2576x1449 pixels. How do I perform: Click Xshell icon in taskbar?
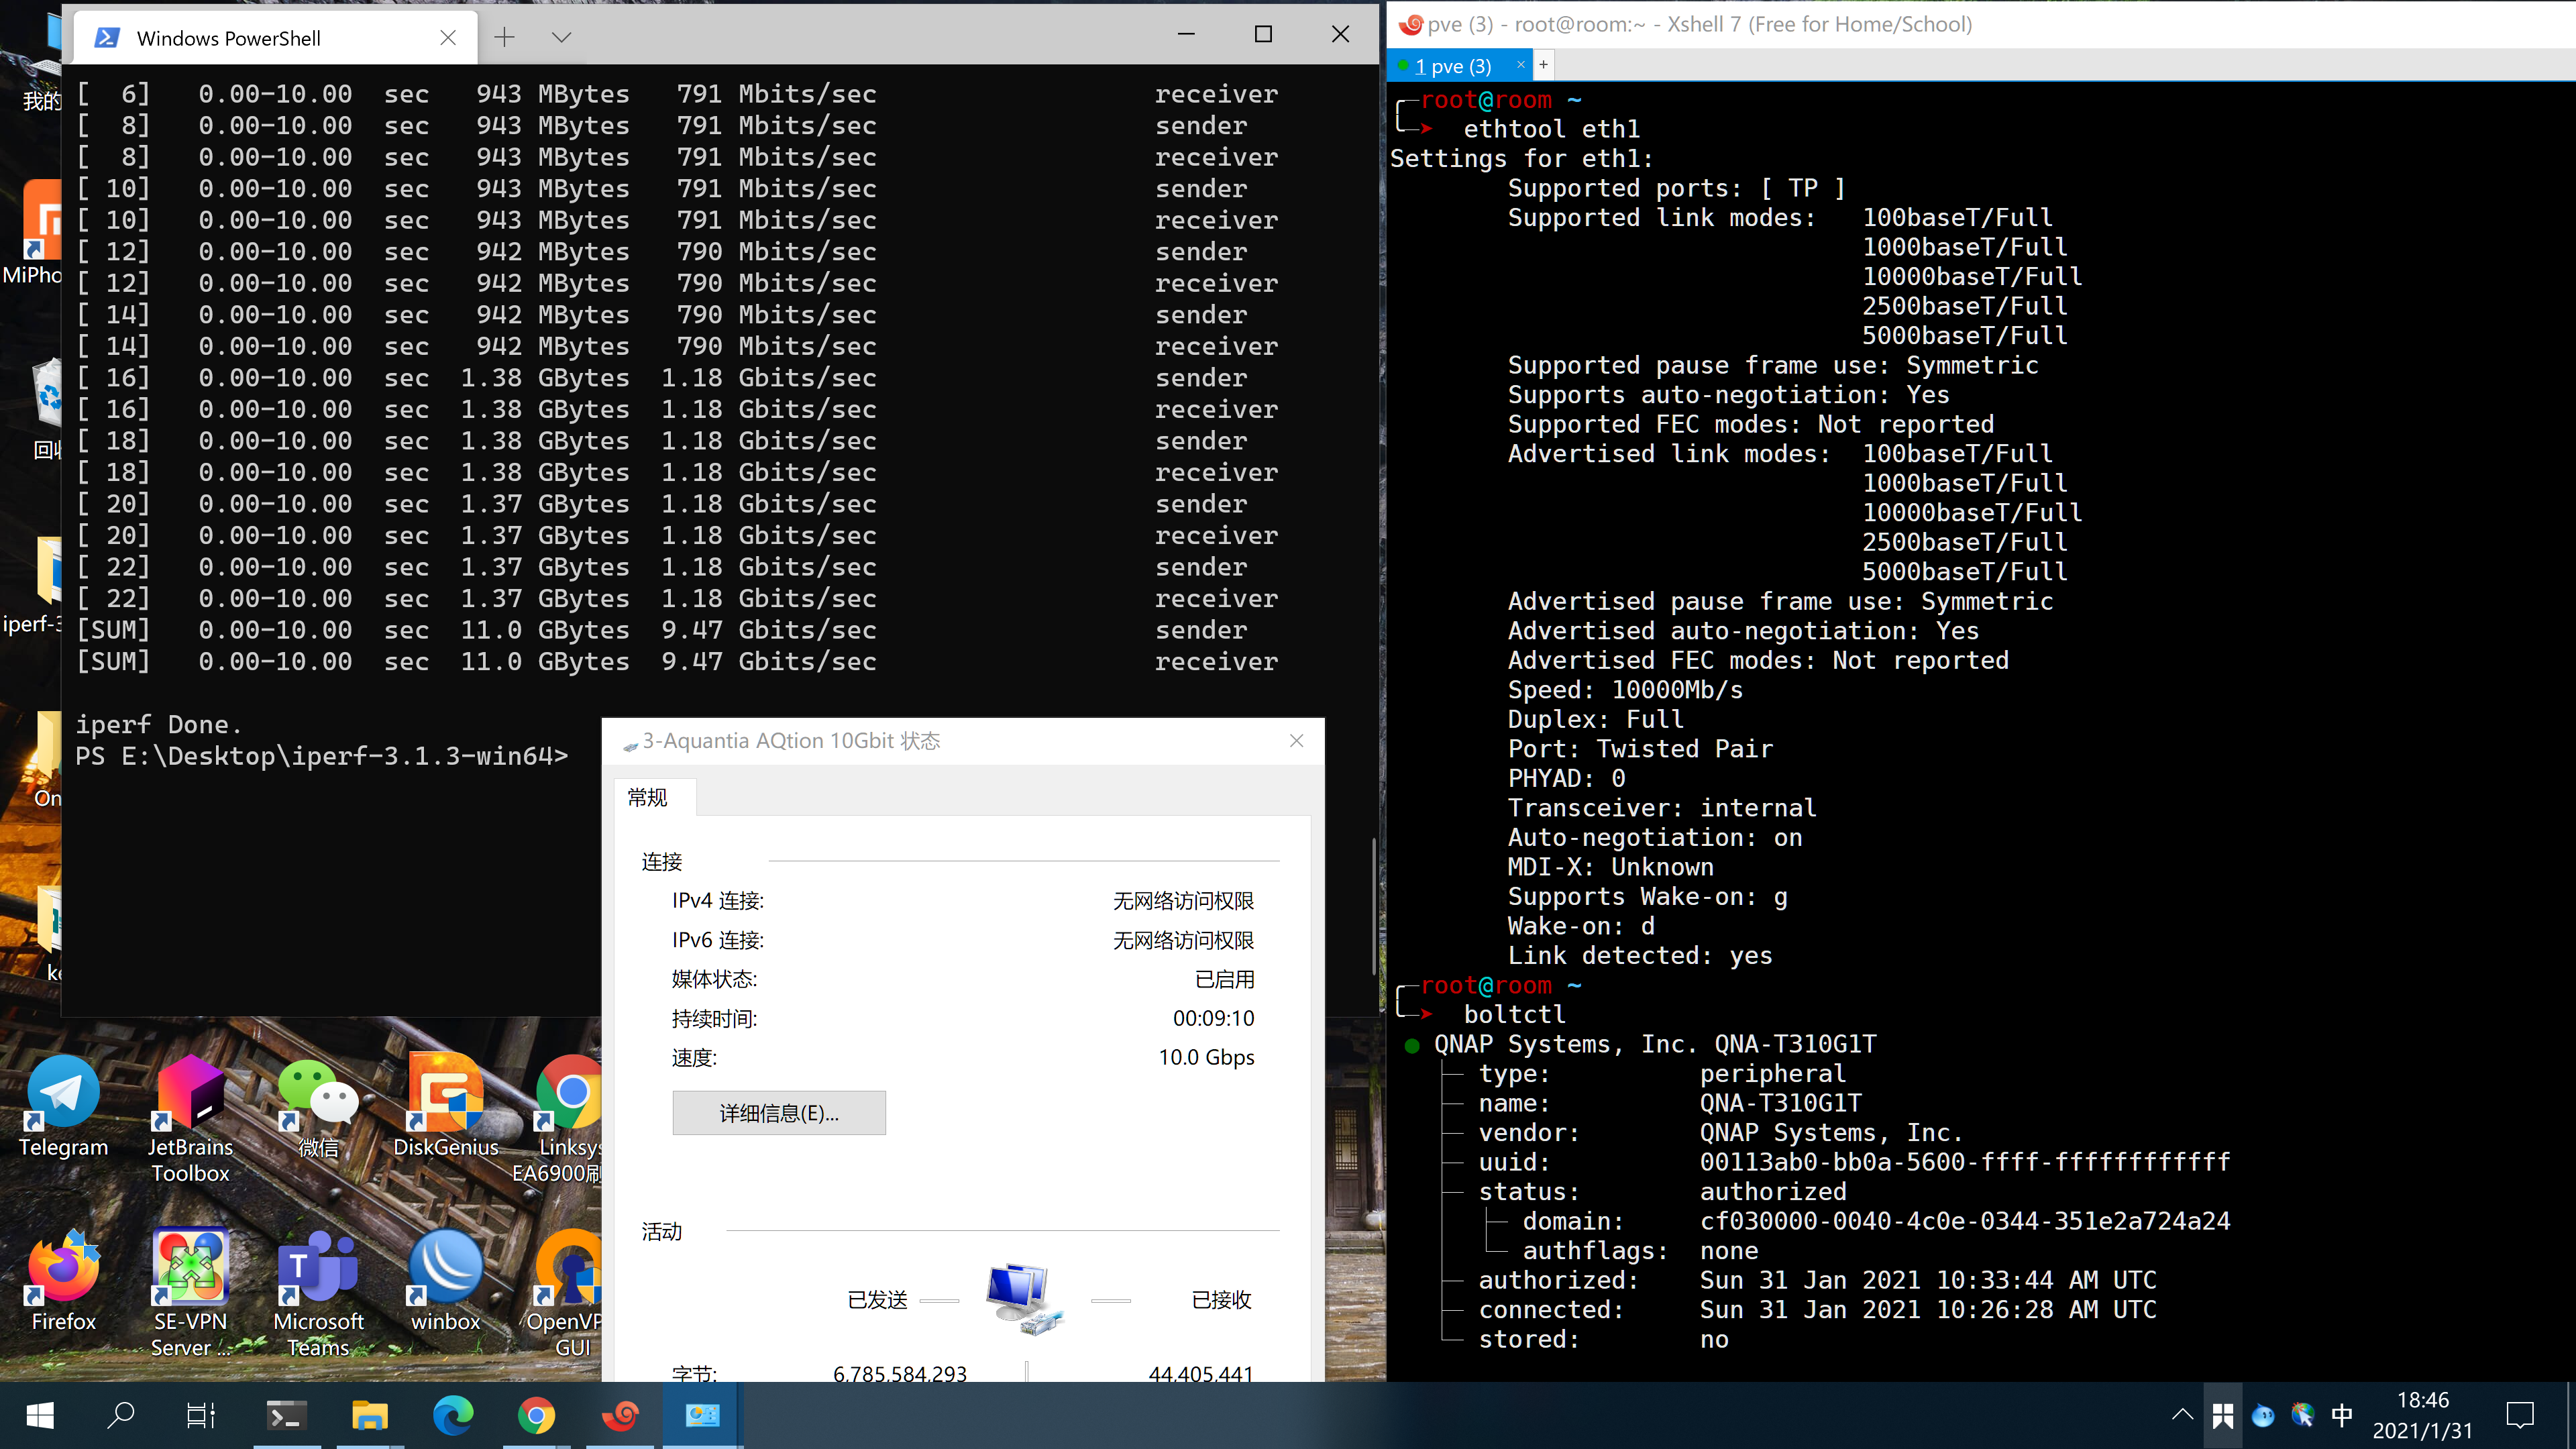pos(620,1415)
